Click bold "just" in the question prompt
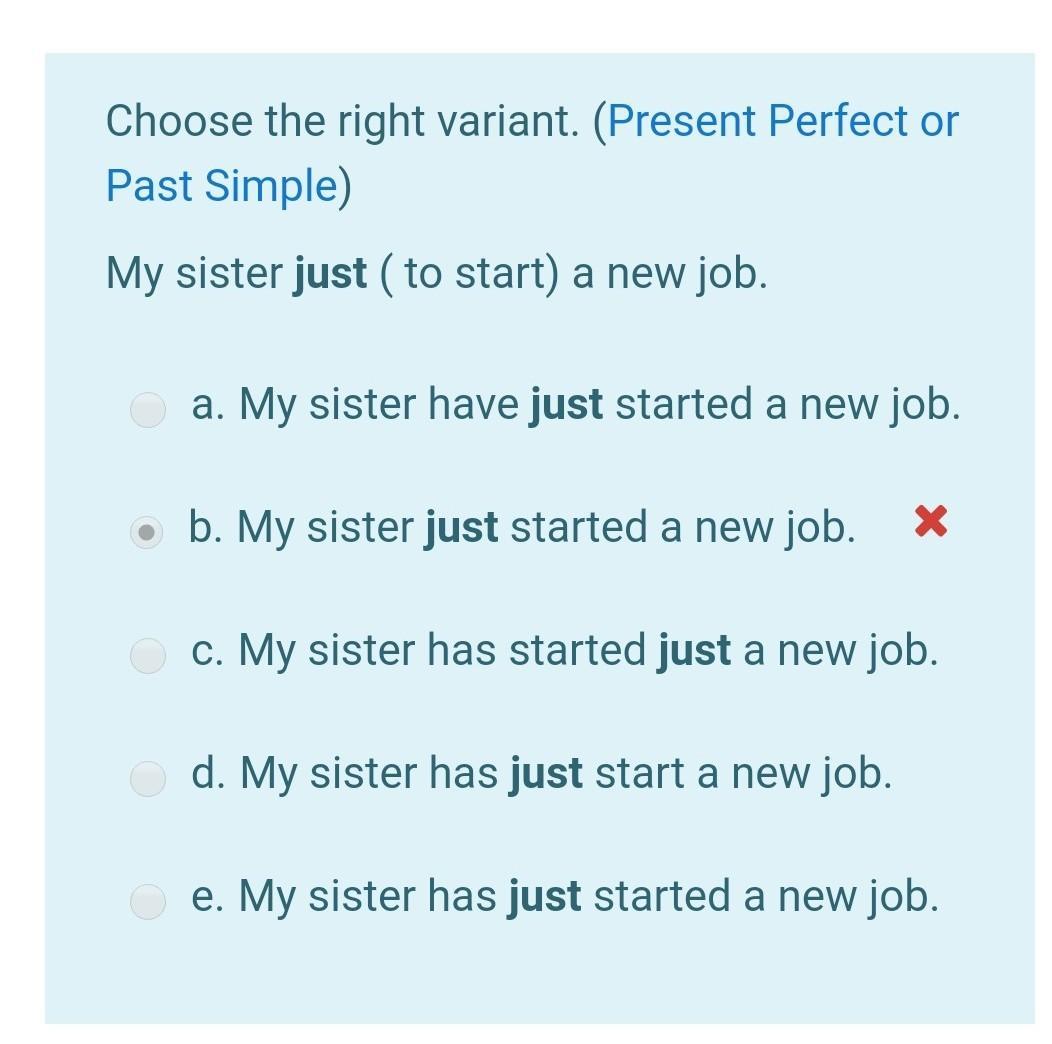Image resolution: width=1052 pixels, height=1044 pixels. (x=330, y=273)
